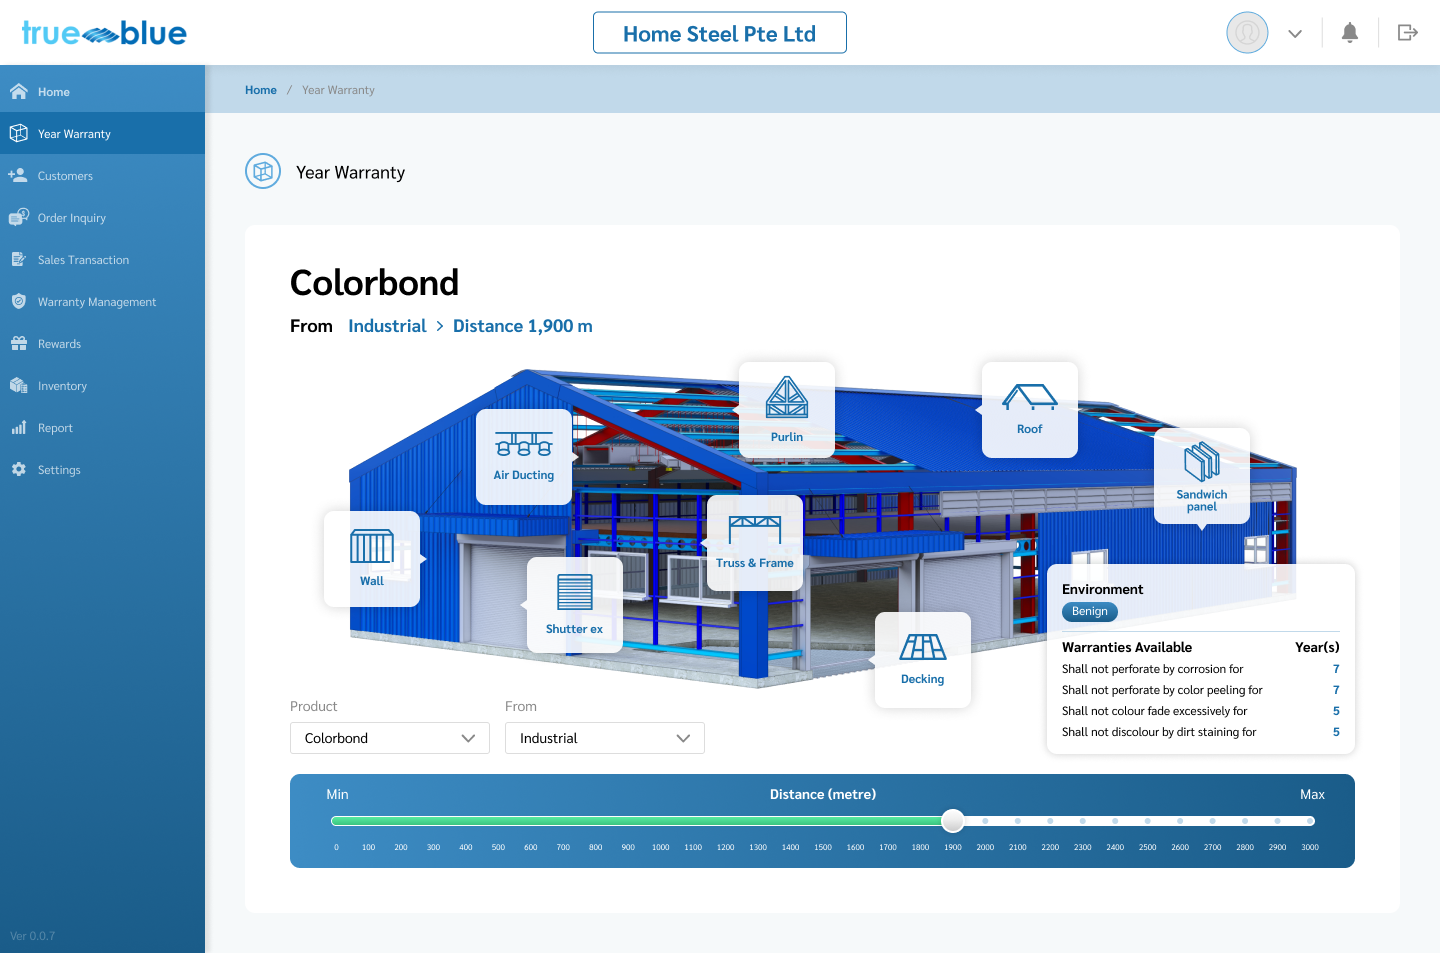Click the notification bell icon
The width and height of the screenshot is (1440, 953).
point(1350,33)
